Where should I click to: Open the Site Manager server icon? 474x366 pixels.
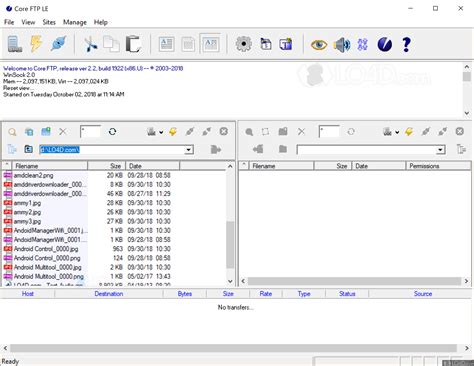(15, 44)
